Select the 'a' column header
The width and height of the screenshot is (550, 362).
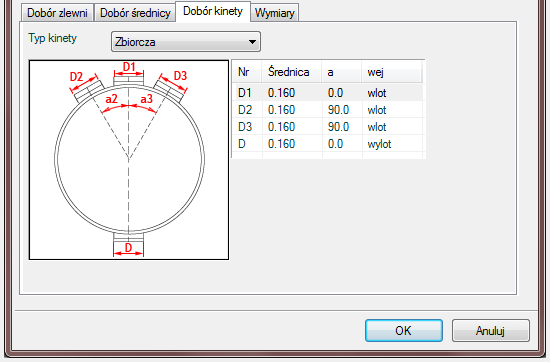click(x=342, y=72)
